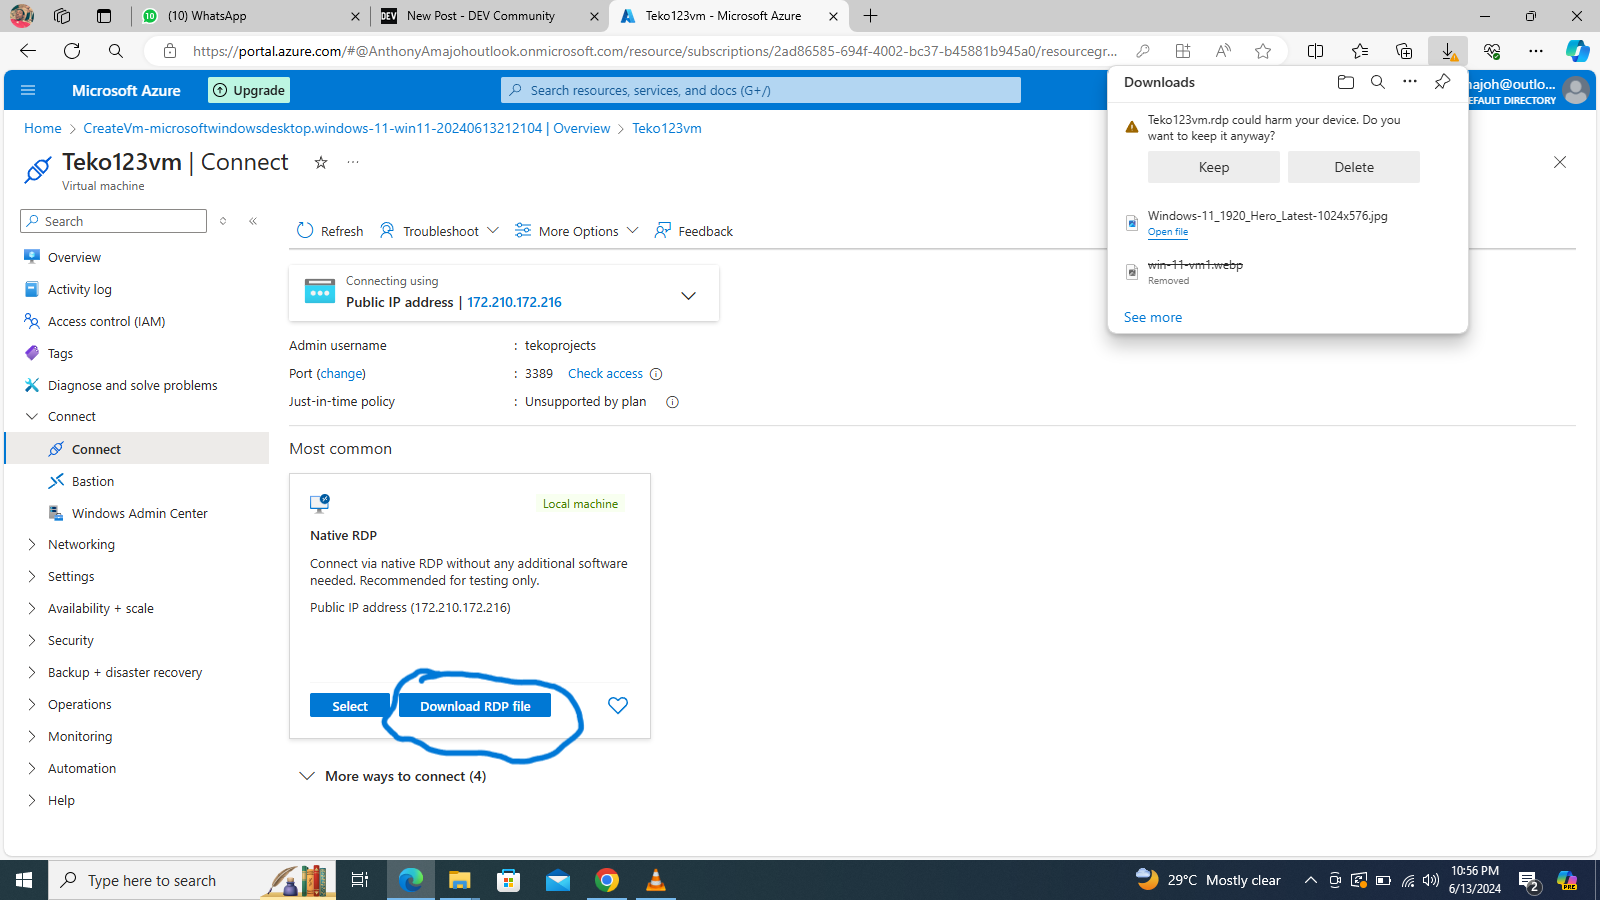Expand the More Options dropdown
Image resolution: width=1600 pixels, height=900 pixels.
coord(576,231)
